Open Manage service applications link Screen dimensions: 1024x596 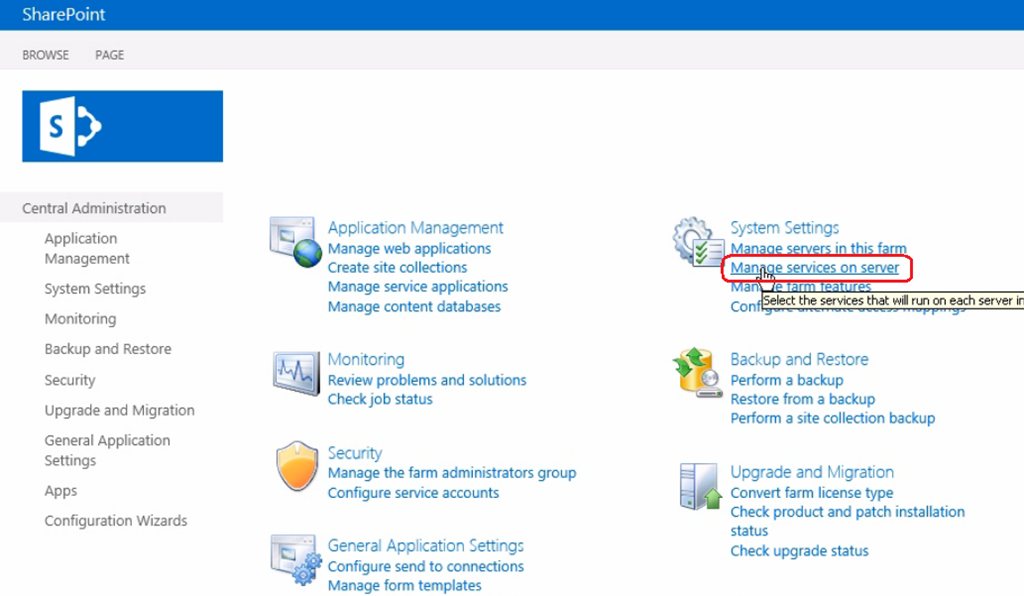click(x=417, y=287)
